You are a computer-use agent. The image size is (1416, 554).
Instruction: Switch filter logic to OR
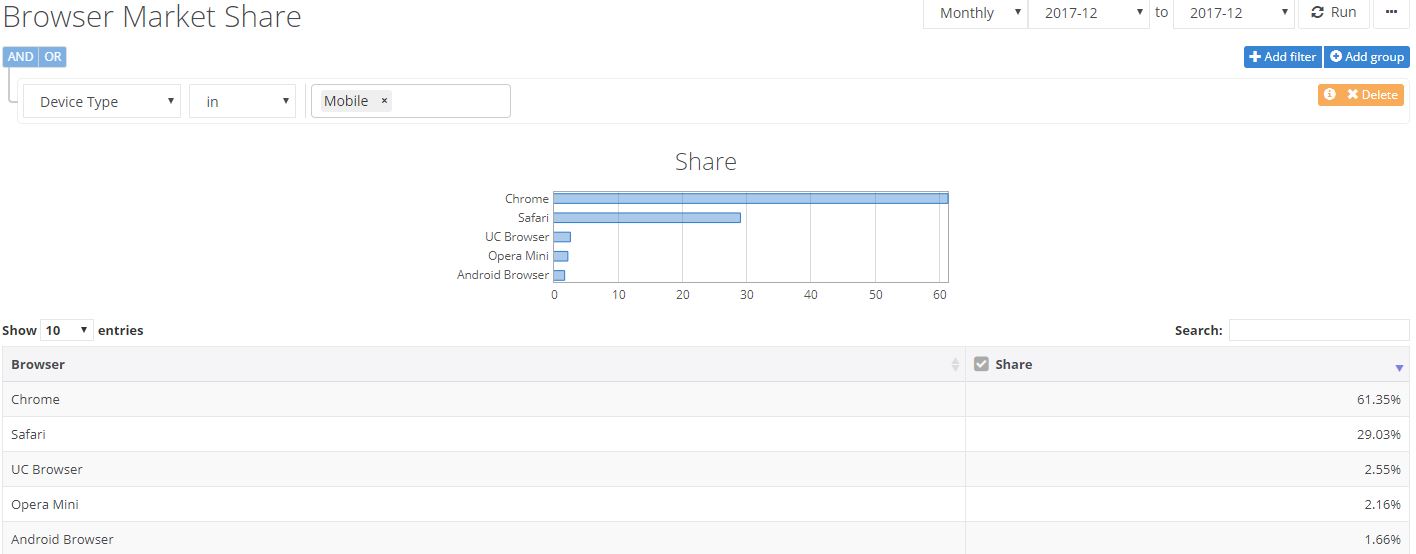[x=53, y=57]
